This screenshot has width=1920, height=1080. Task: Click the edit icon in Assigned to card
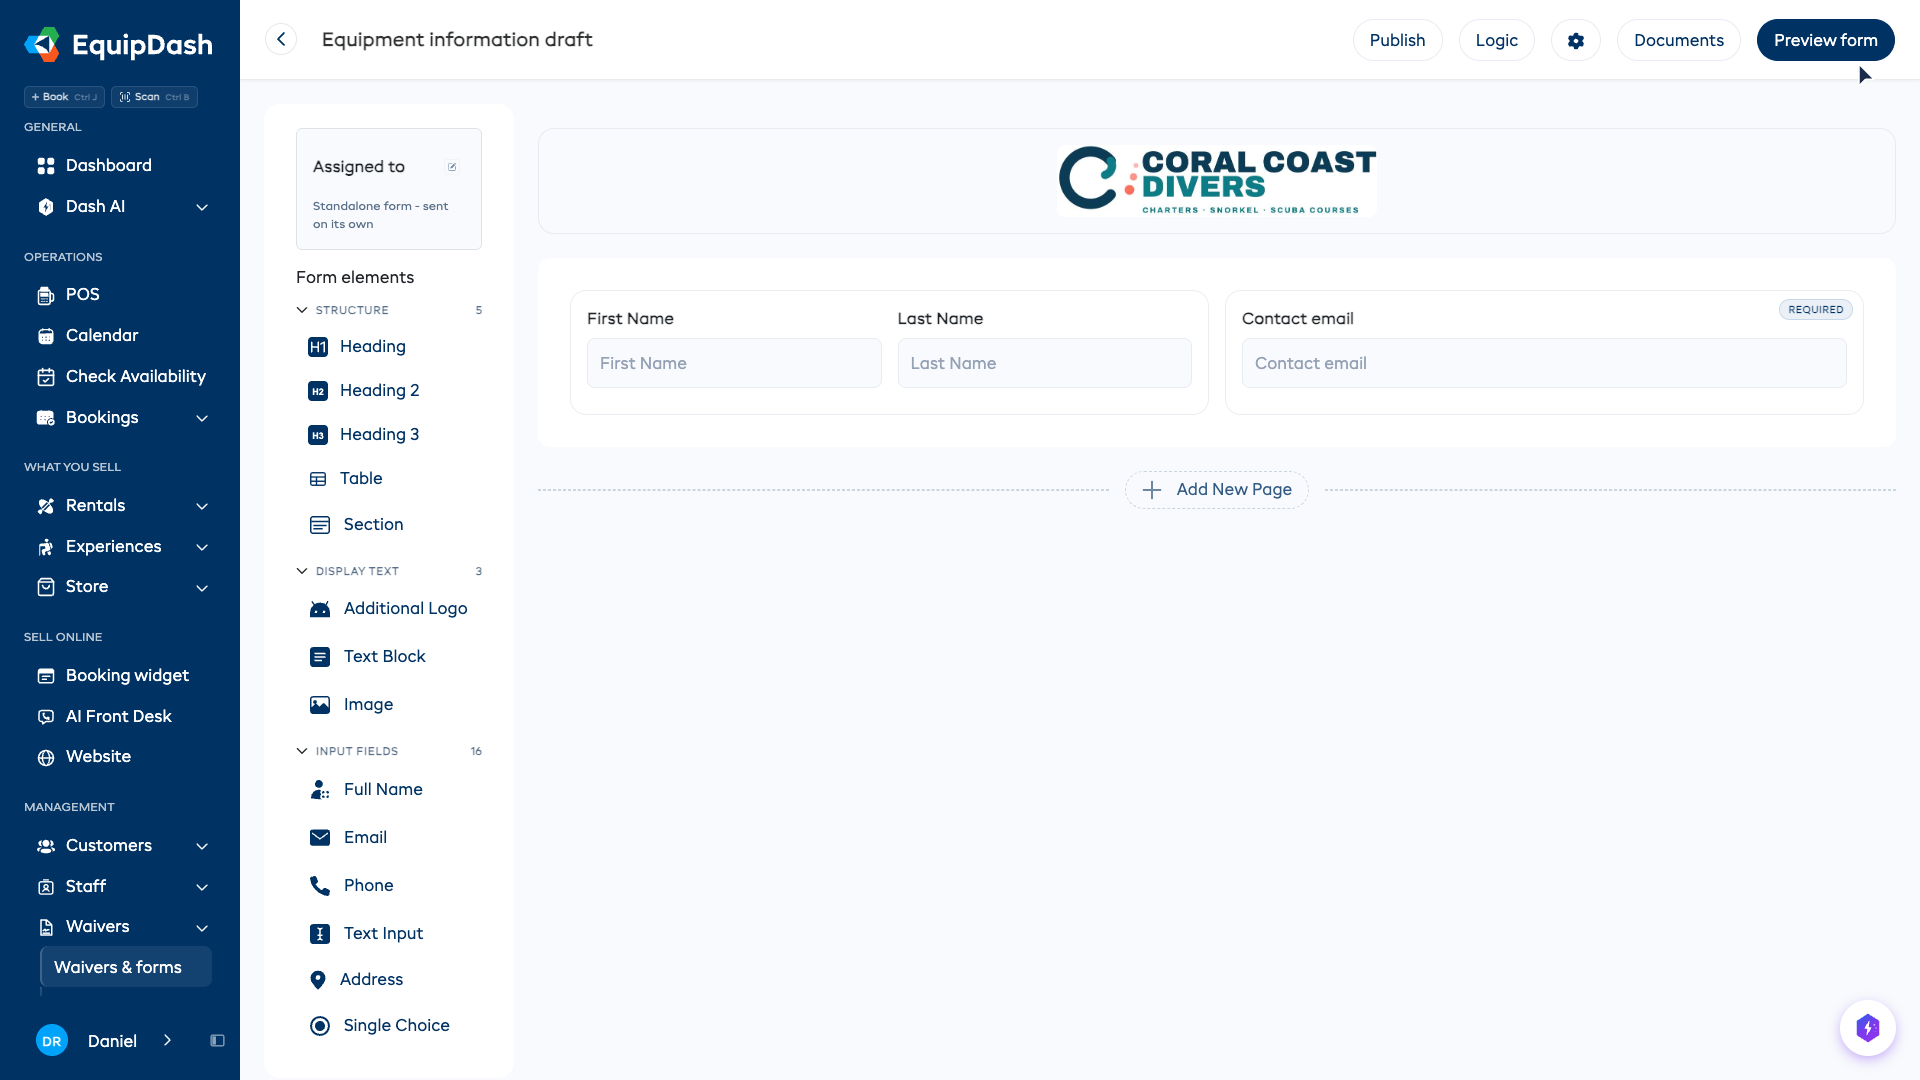tap(452, 167)
